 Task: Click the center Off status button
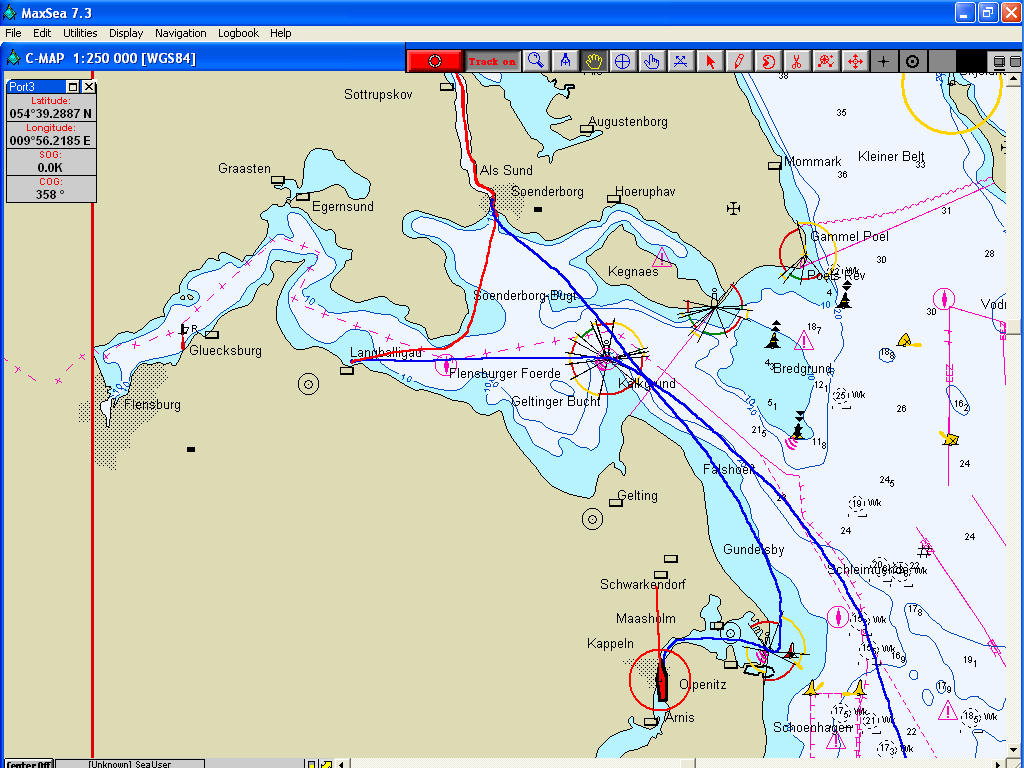click(x=29, y=764)
